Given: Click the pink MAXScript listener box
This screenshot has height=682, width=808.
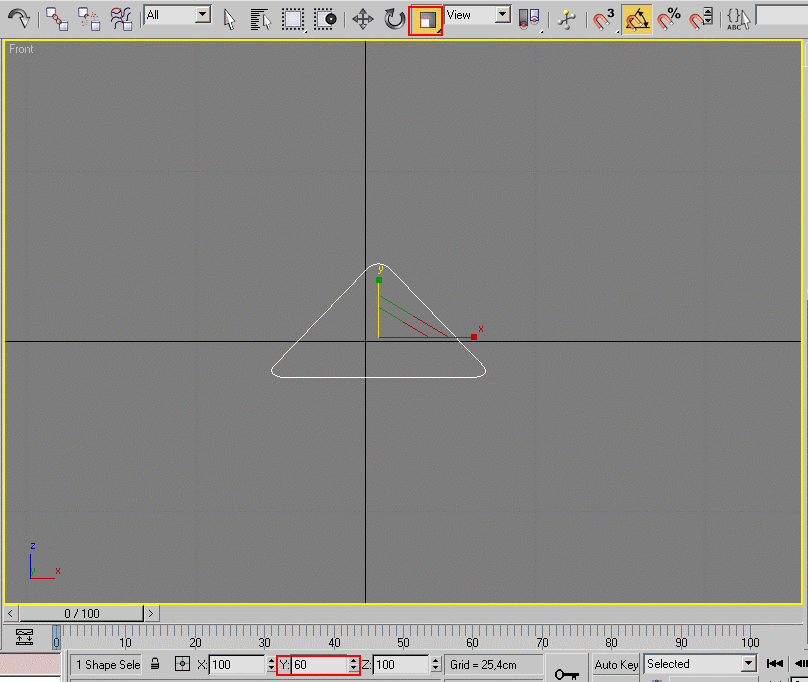Looking at the screenshot, I should [30, 664].
